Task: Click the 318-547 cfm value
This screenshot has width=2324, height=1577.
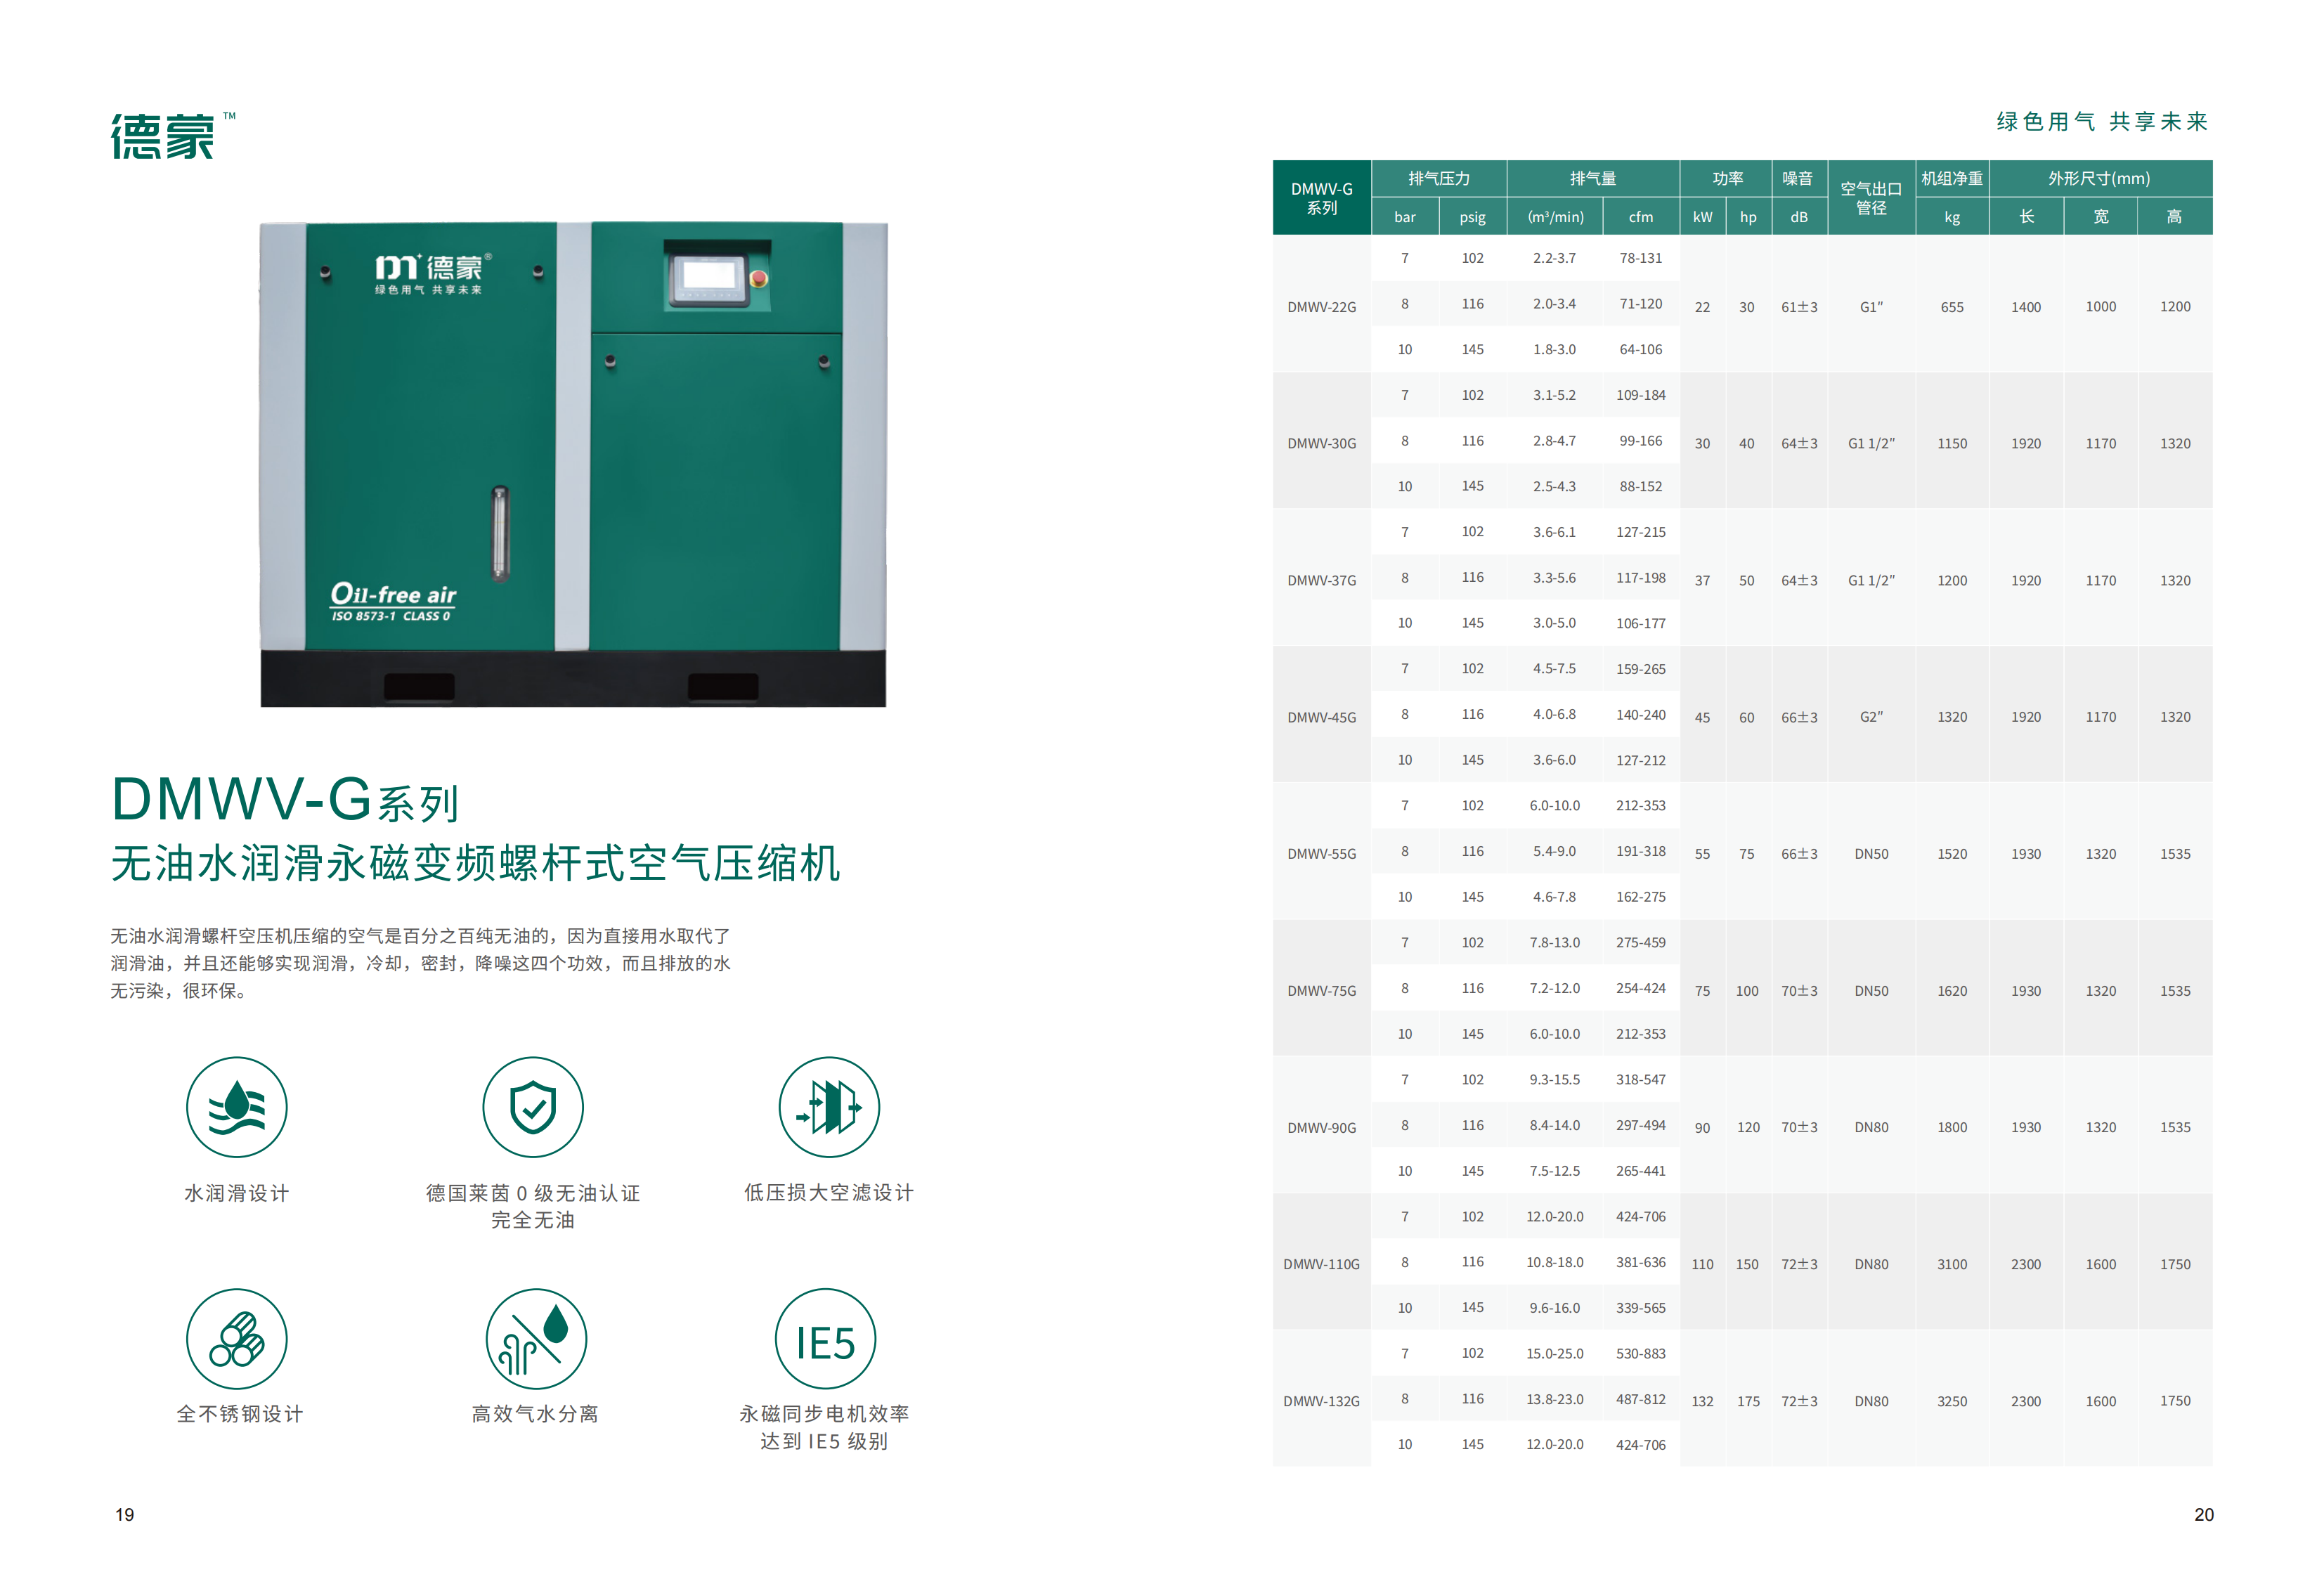Action: click(1641, 1080)
